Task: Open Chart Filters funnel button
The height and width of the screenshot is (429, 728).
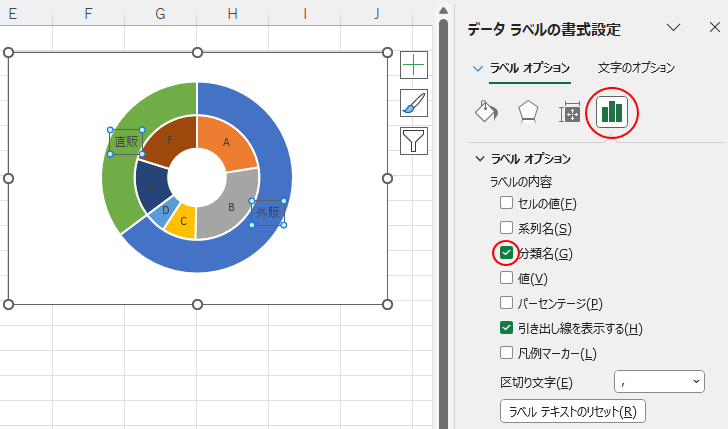Action: pos(414,141)
